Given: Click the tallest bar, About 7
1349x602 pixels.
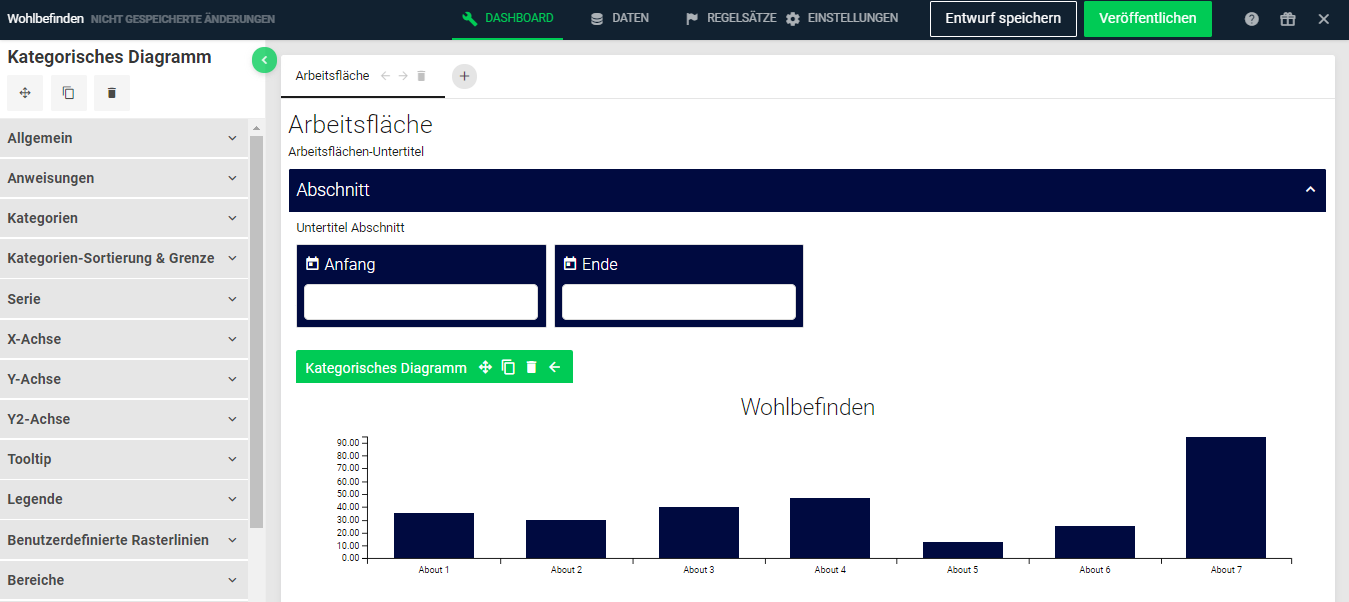Looking at the screenshot, I should 1226,498.
